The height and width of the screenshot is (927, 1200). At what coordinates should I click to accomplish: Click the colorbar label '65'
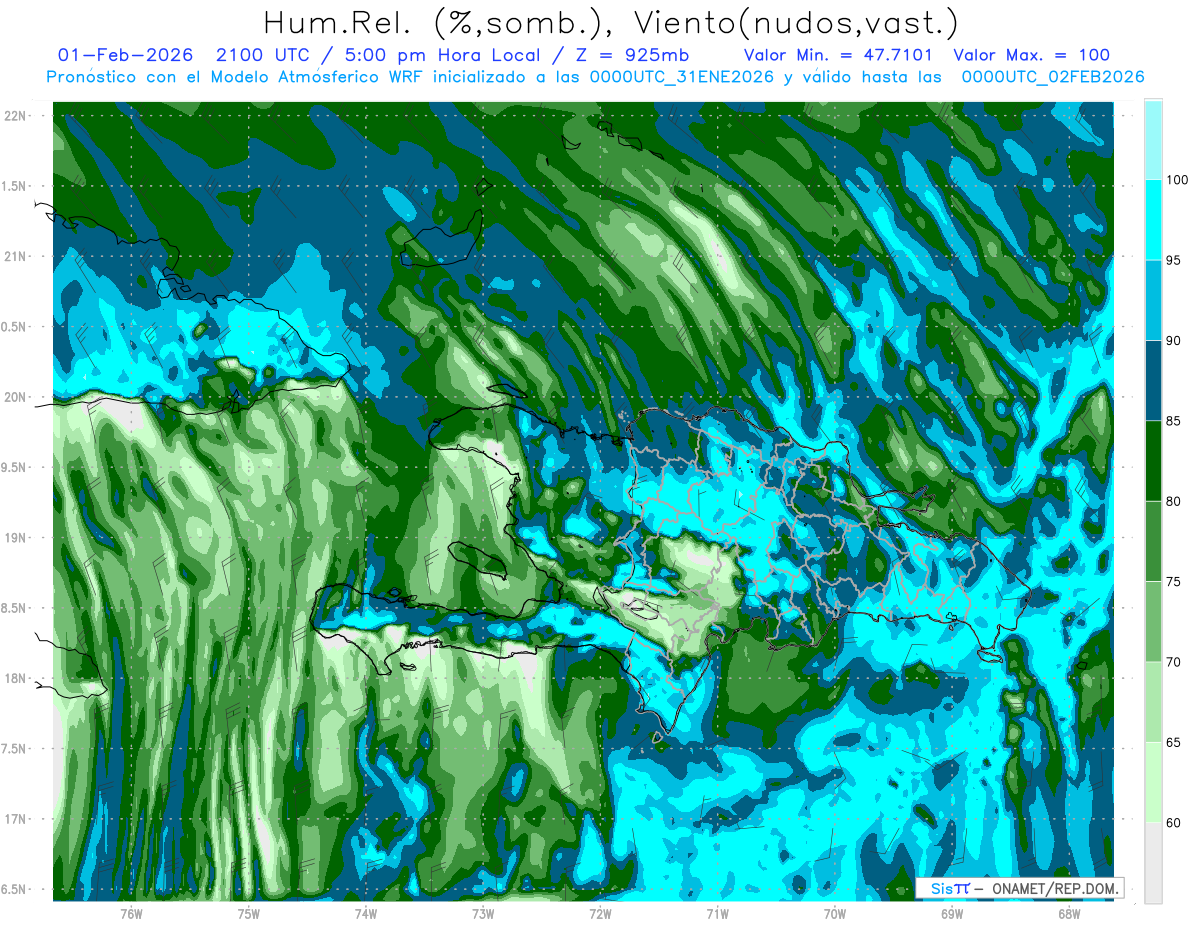1176,742
